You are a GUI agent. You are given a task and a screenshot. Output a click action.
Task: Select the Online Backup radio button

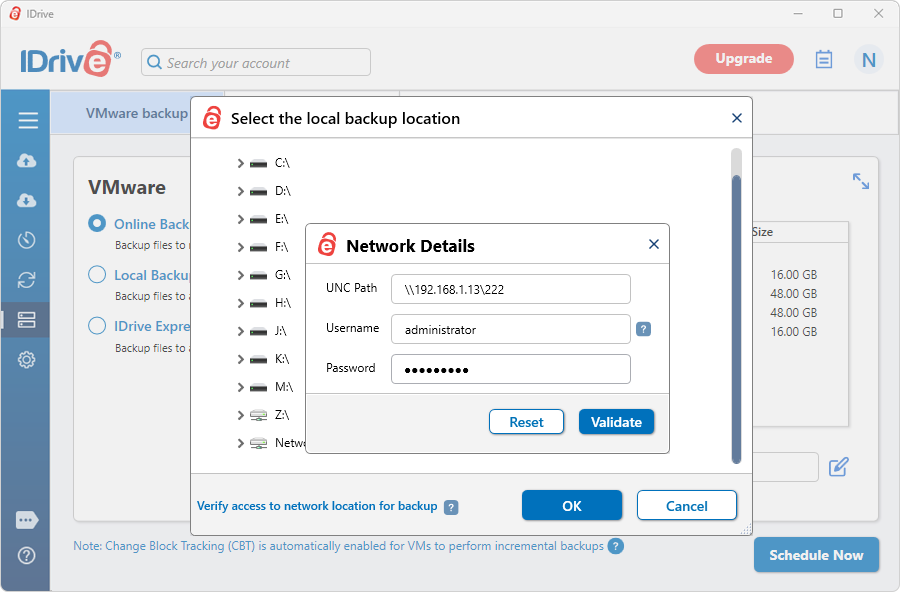pyautogui.click(x=97, y=223)
